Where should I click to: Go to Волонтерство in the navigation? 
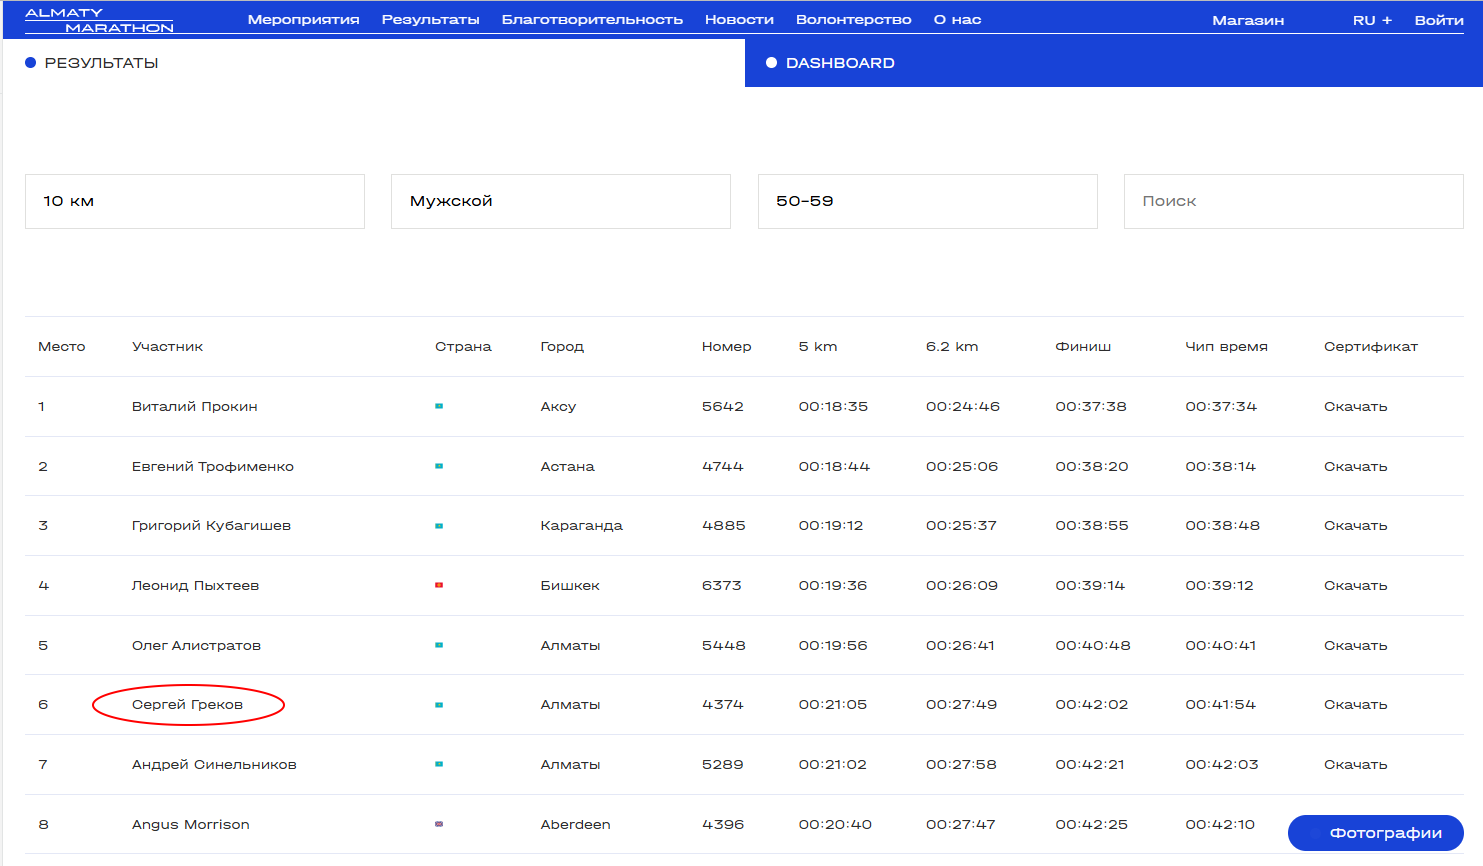[x=853, y=20]
